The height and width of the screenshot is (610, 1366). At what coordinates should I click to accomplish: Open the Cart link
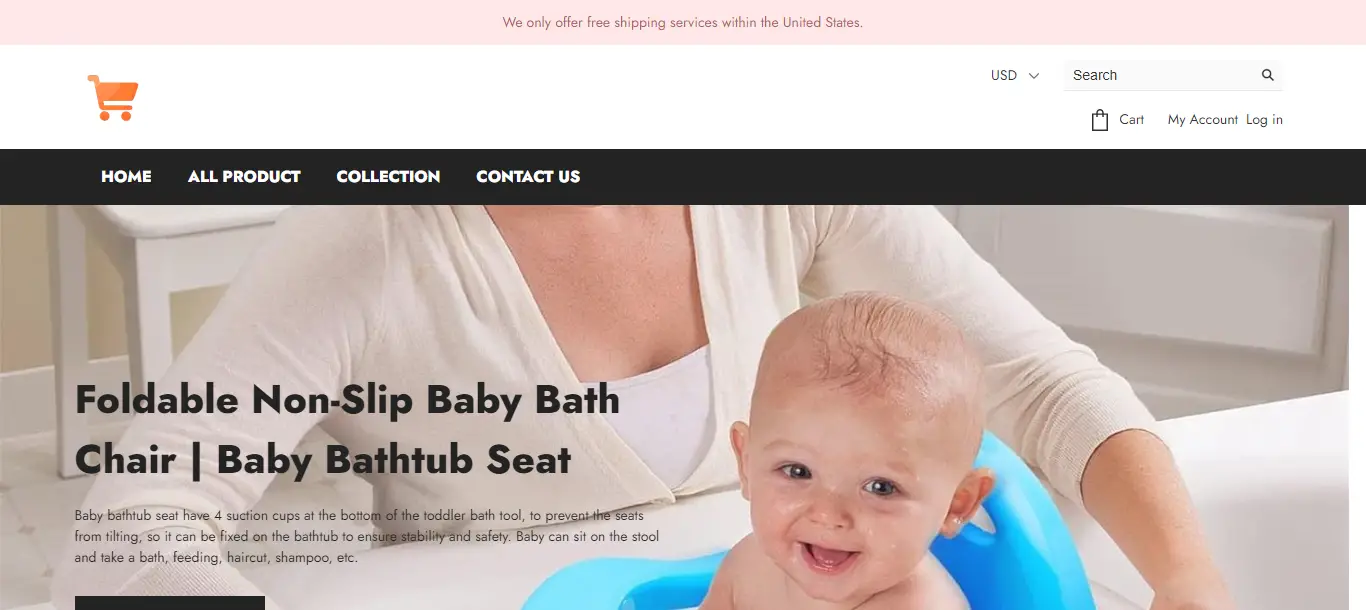[x=1131, y=119]
